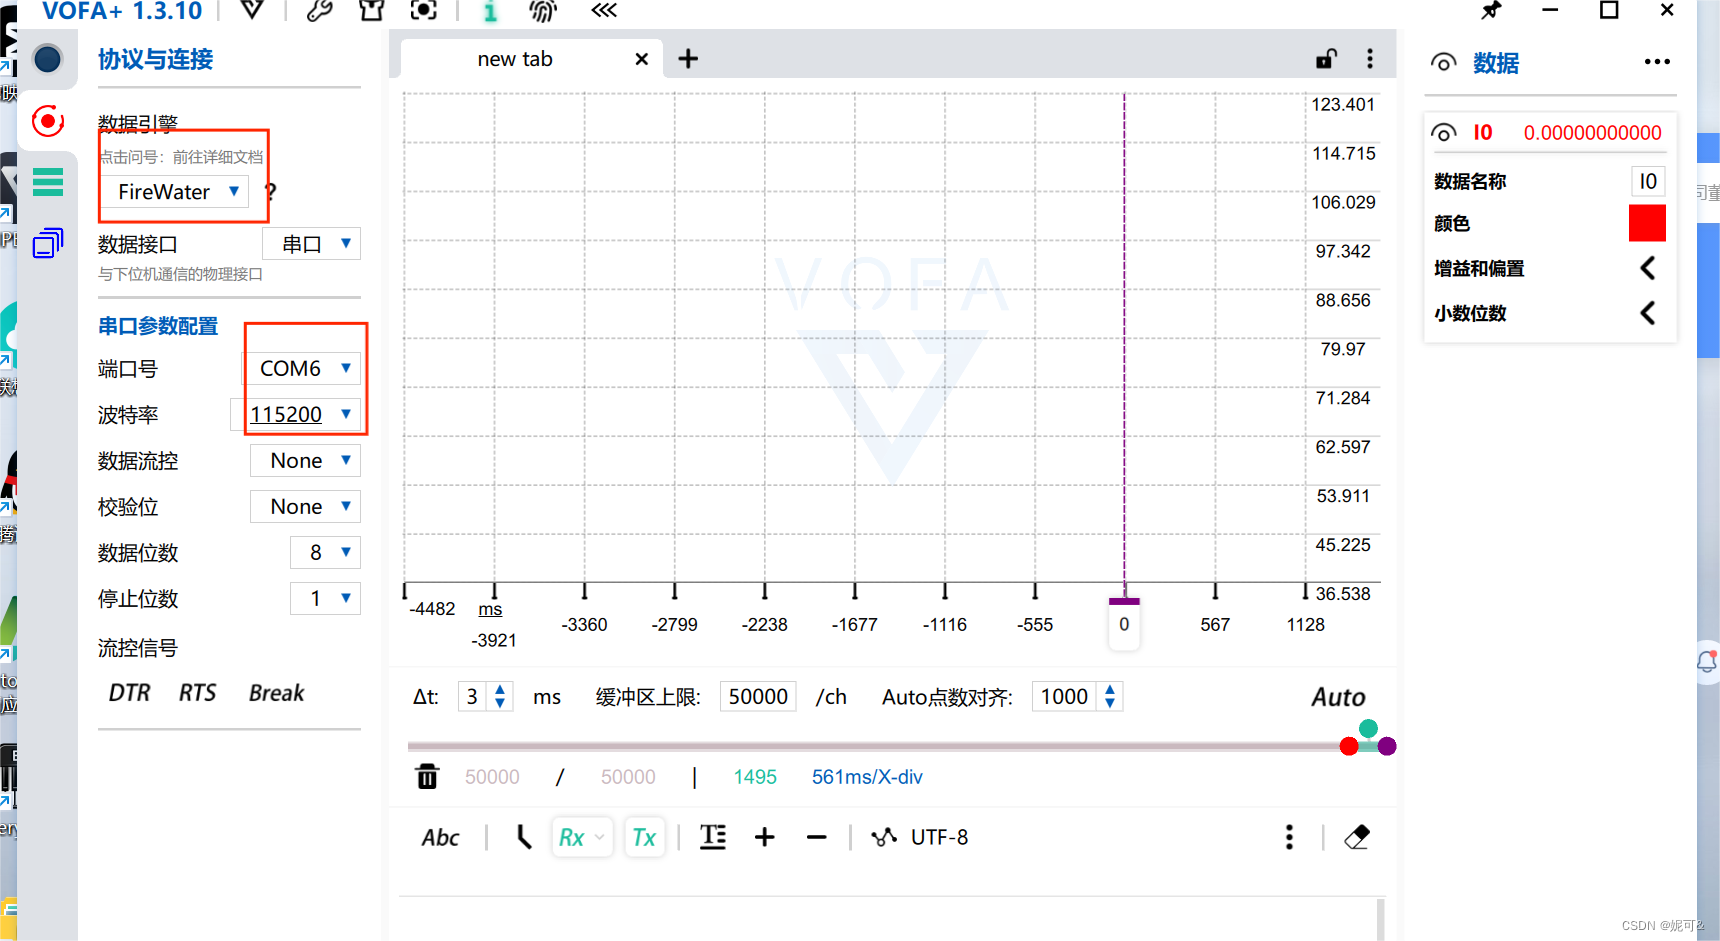Open the three-dot menu of the 数据 panel

pyautogui.click(x=1657, y=62)
